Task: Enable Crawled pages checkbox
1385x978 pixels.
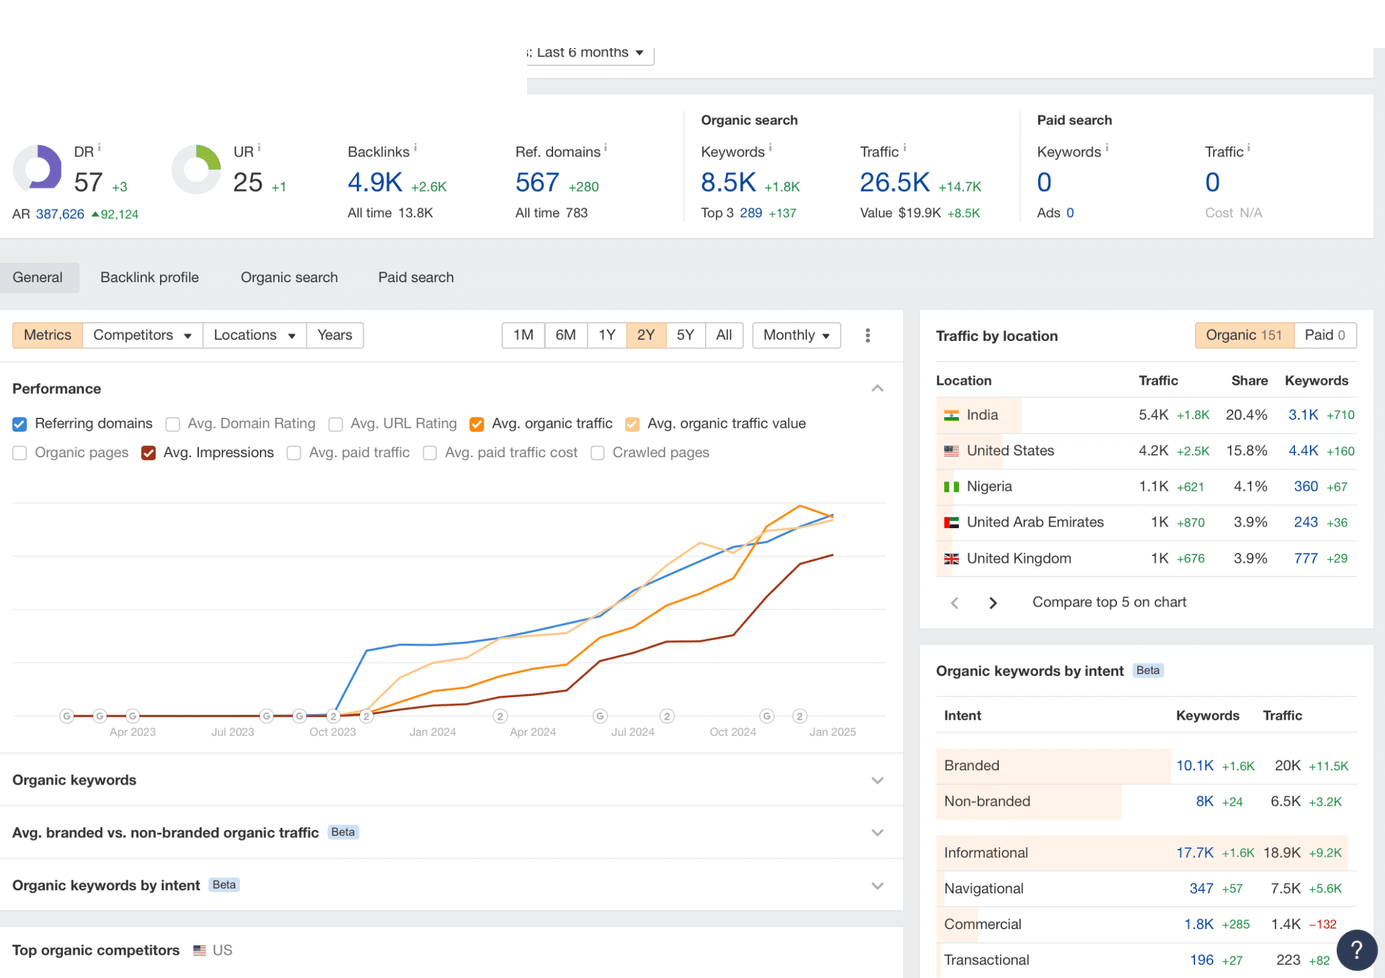Action: coord(597,453)
